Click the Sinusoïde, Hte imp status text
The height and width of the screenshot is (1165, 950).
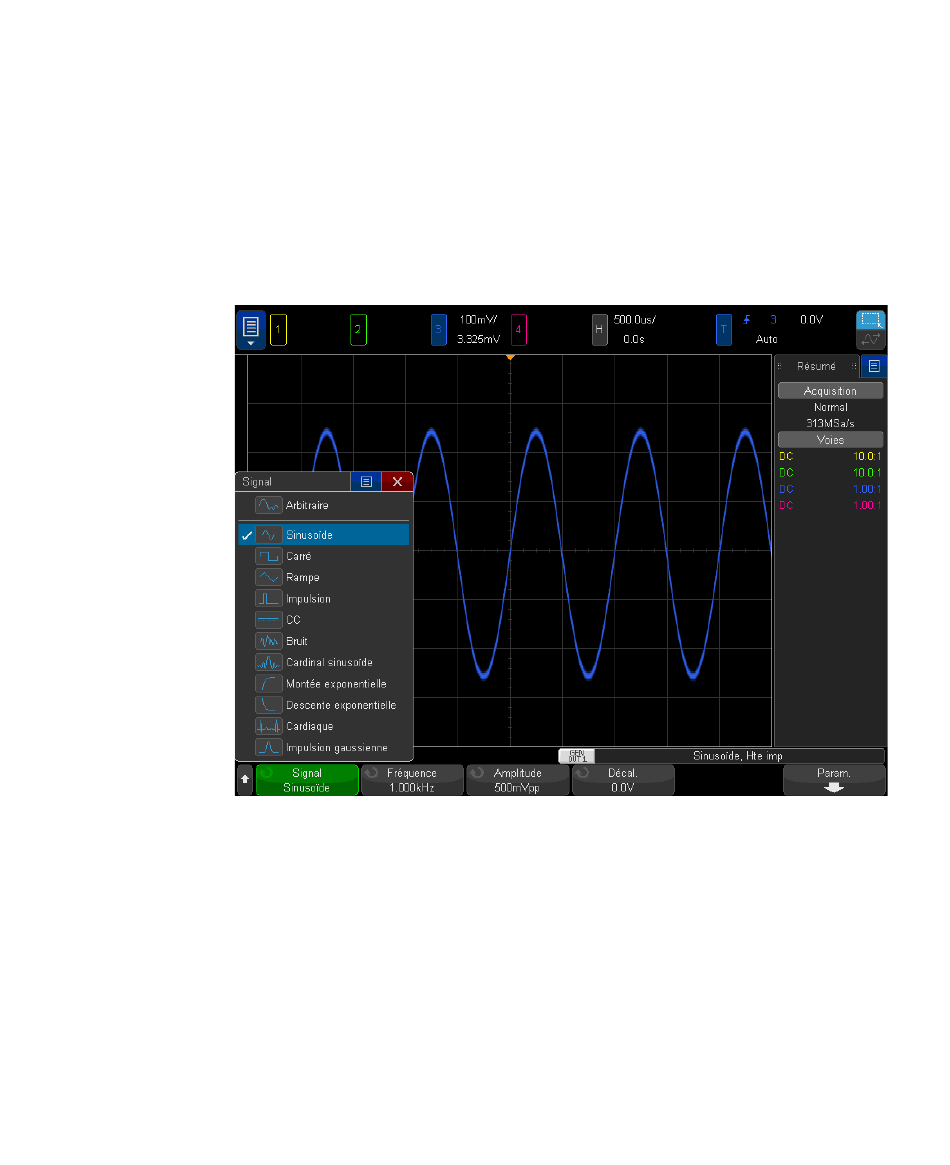(x=738, y=756)
